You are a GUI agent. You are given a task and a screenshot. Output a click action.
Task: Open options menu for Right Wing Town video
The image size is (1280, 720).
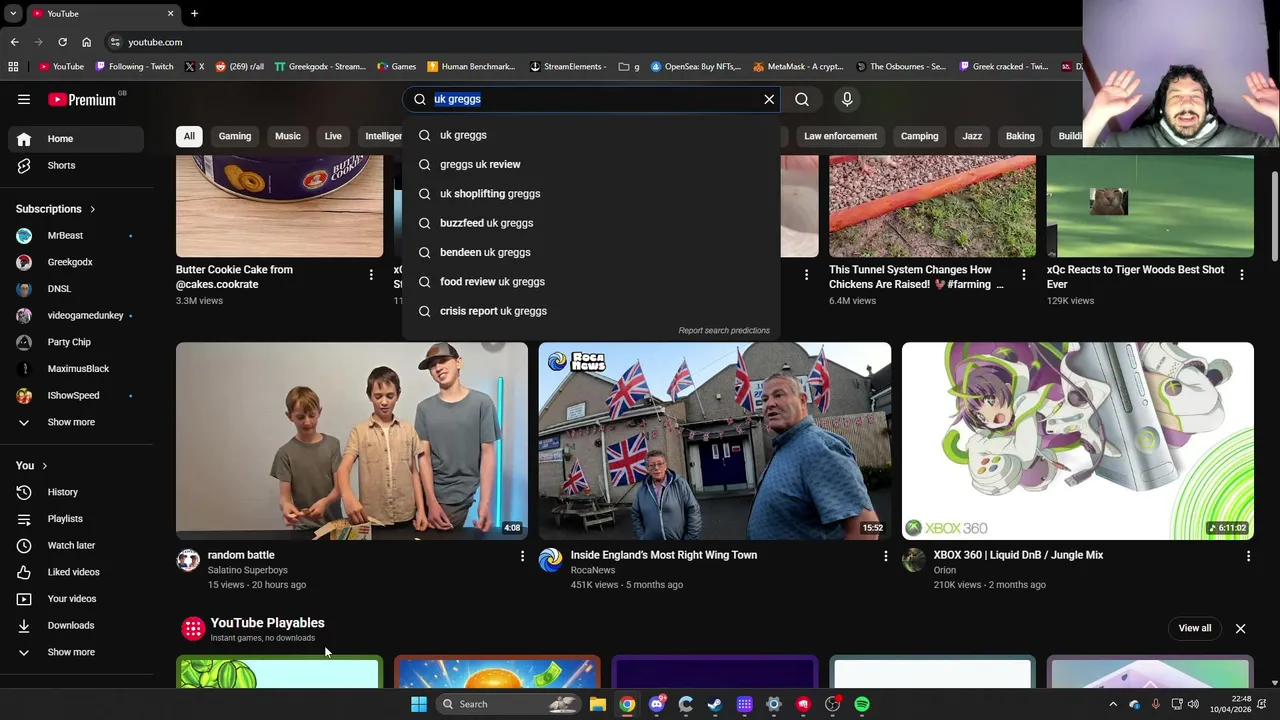(885, 556)
